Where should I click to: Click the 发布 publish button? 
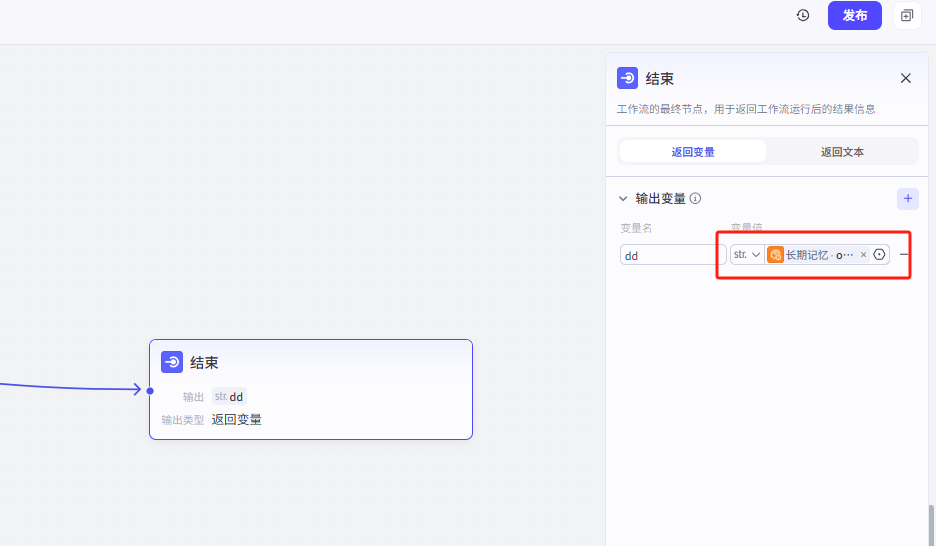pos(854,16)
